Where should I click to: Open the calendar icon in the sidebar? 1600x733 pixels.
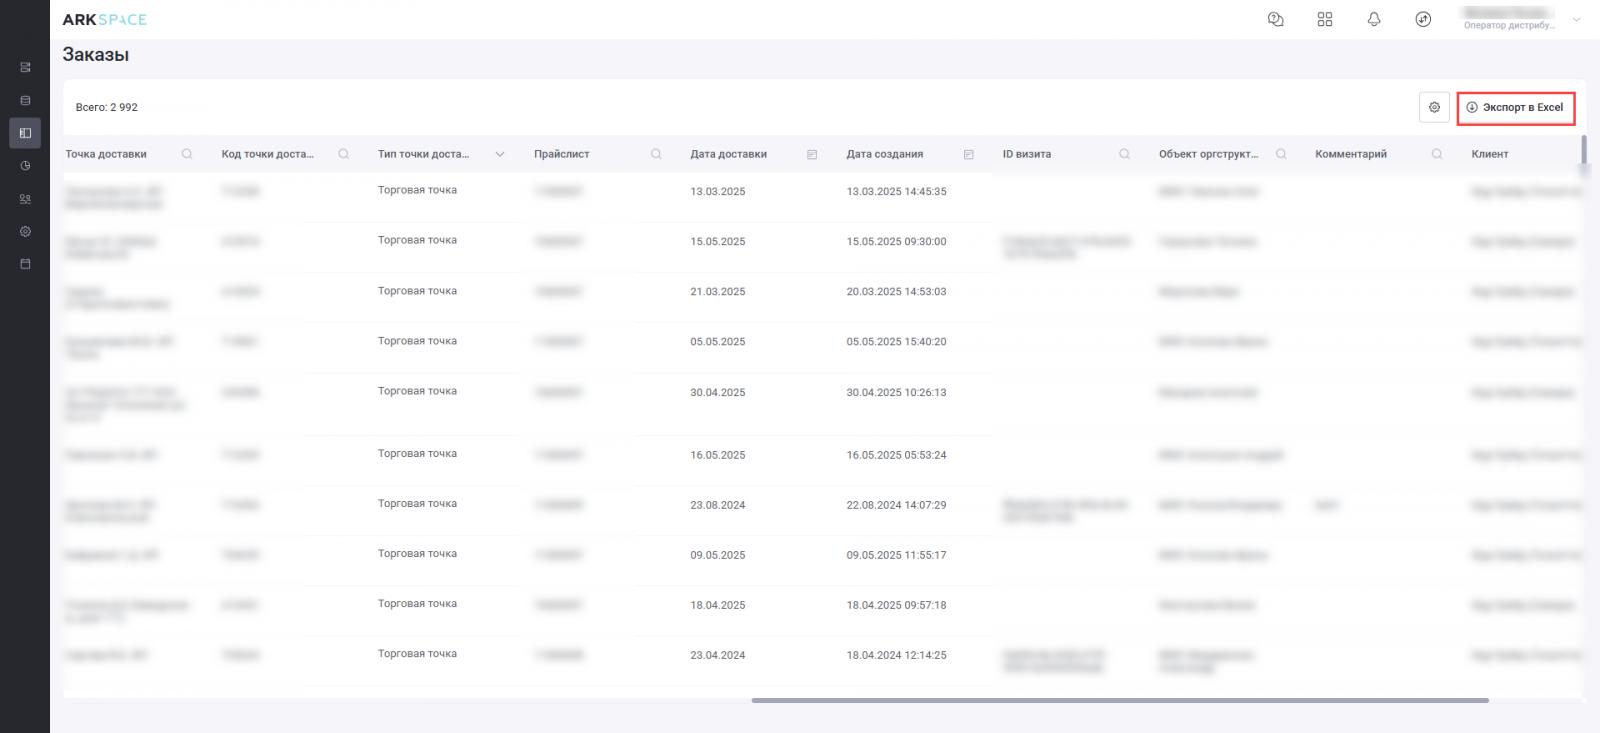click(x=25, y=264)
